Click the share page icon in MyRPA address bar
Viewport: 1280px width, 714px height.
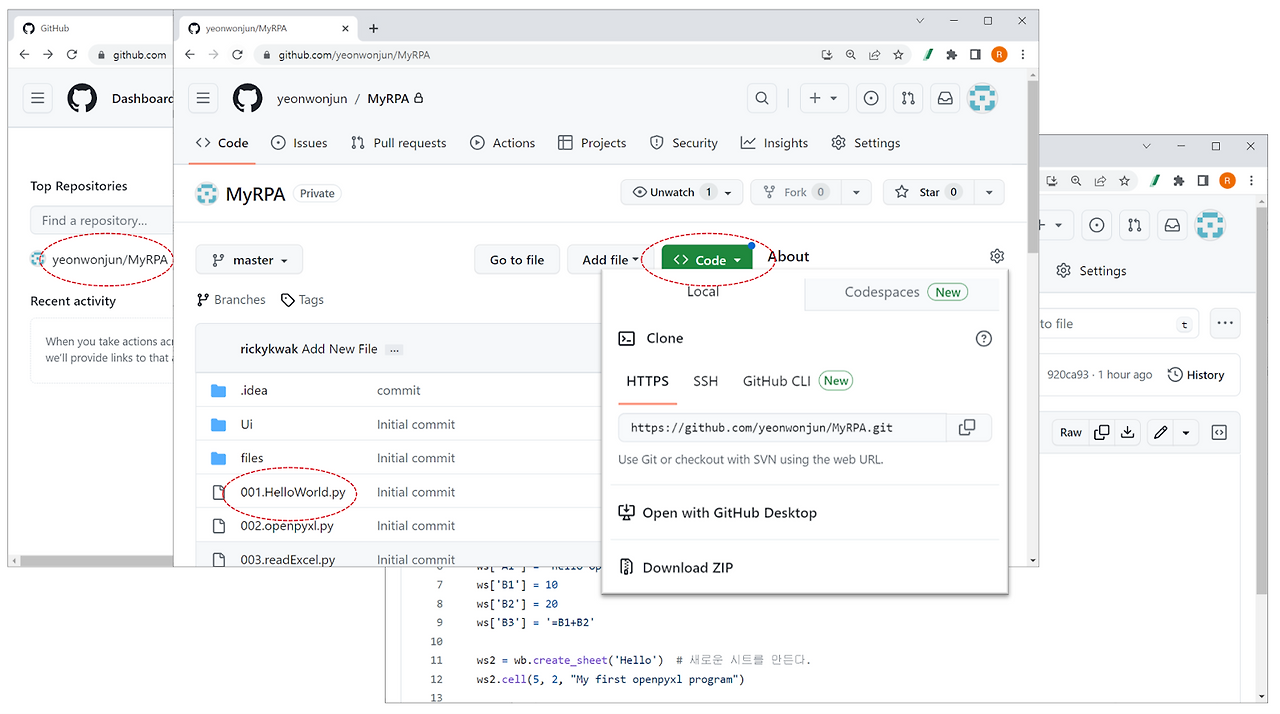875,55
